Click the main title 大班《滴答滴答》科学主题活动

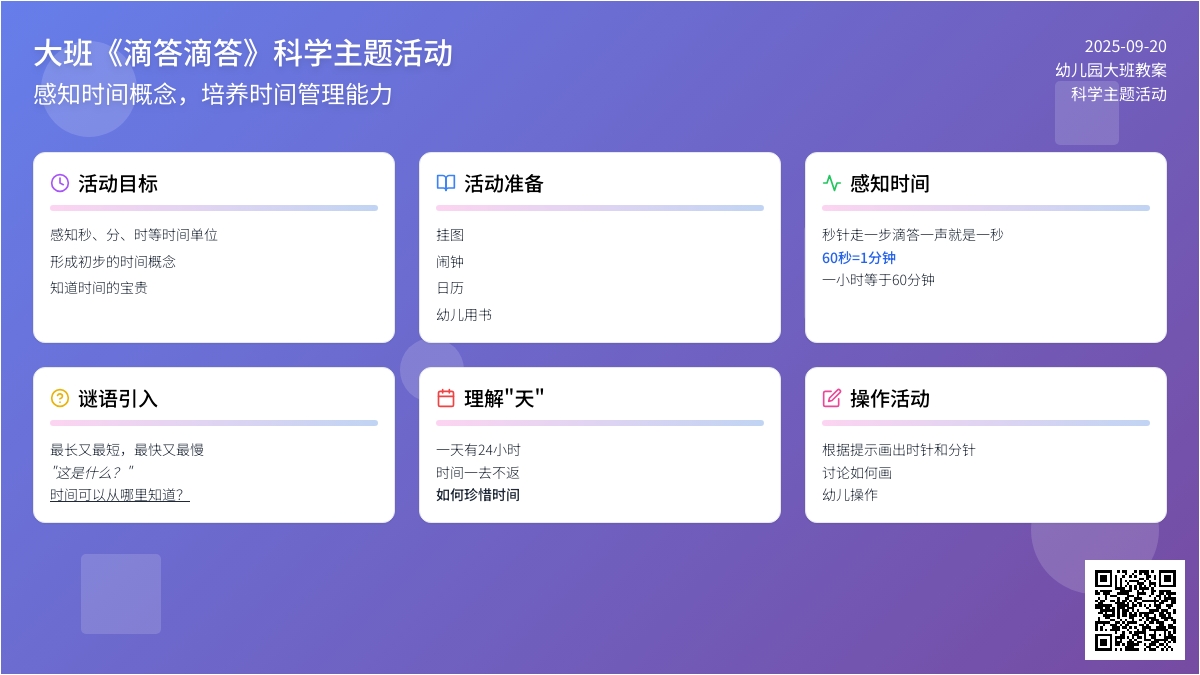click(x=243, y=53)
